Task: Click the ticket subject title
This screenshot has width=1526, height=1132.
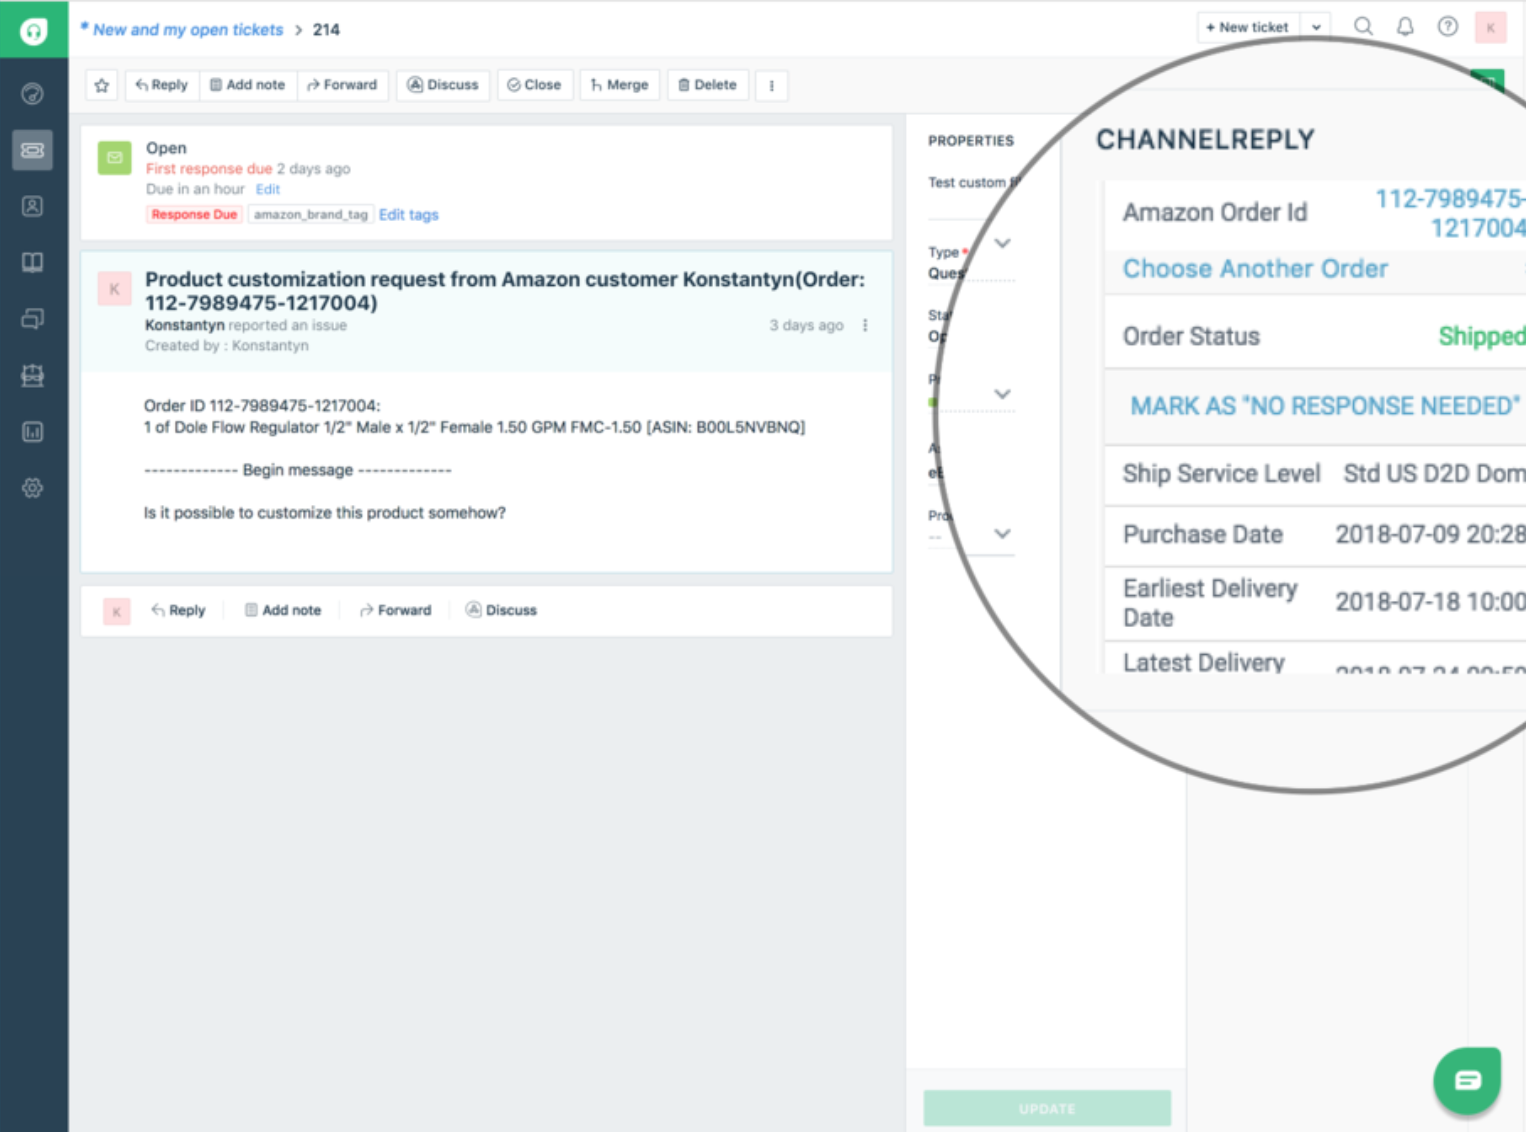Action: tap(505, 291)
